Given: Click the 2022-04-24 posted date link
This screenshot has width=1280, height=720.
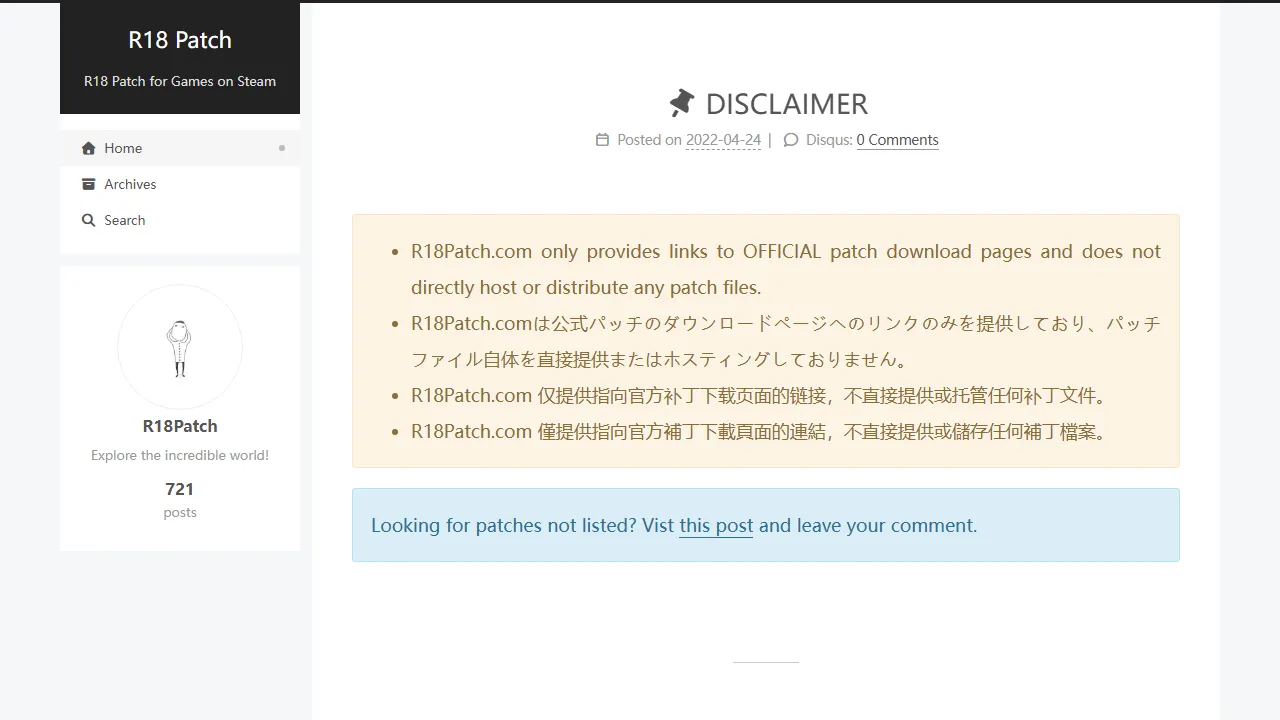Looking at the screenshot, I should [723, 140].
